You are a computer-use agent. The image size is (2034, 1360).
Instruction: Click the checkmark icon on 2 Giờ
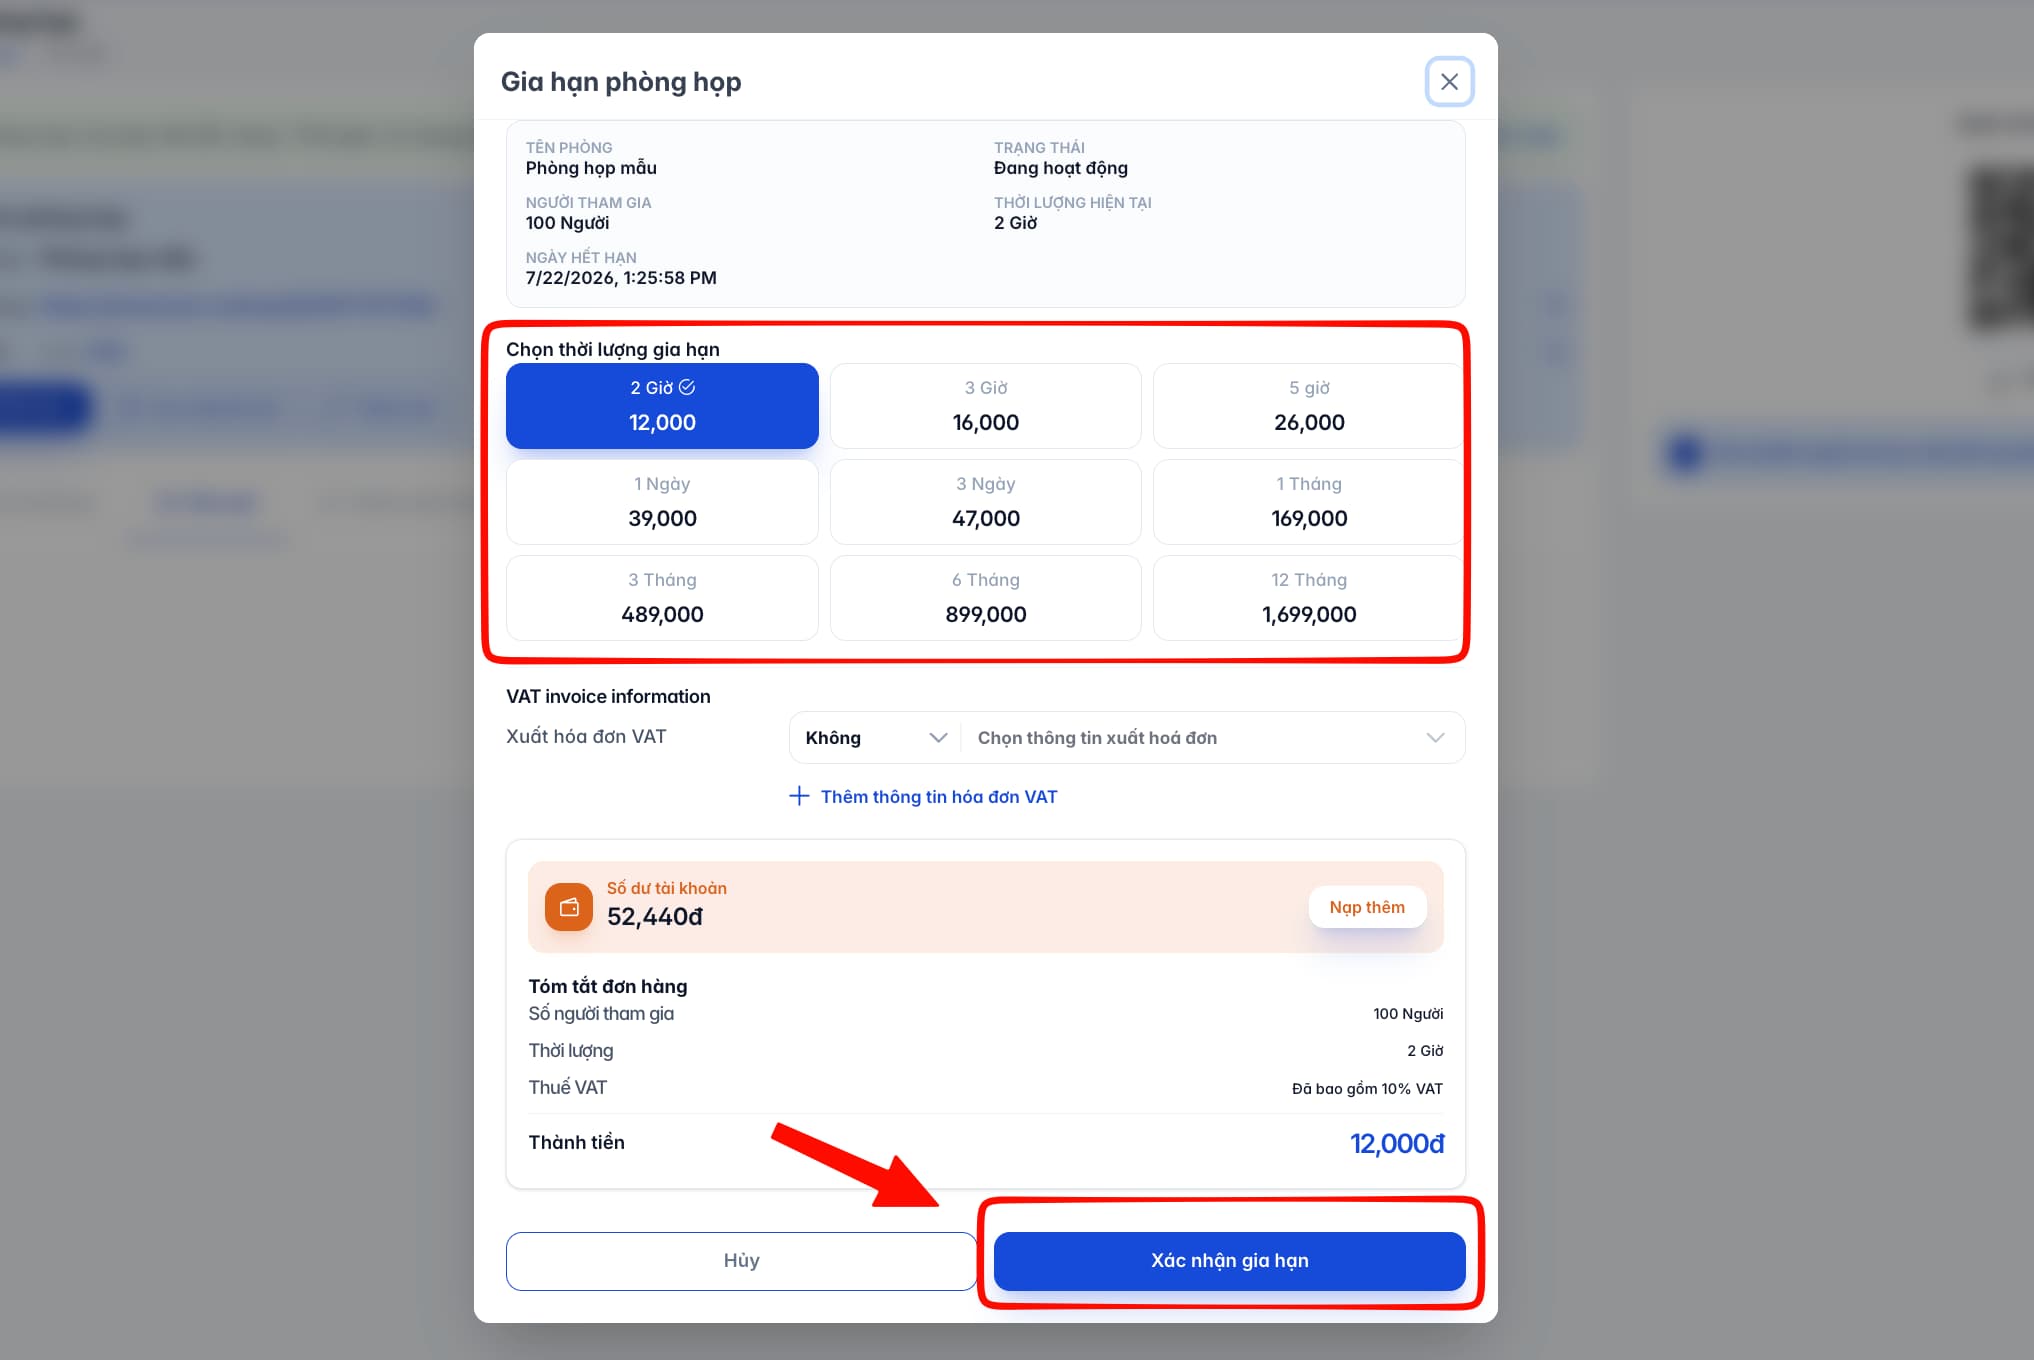(x=687, y=387)
